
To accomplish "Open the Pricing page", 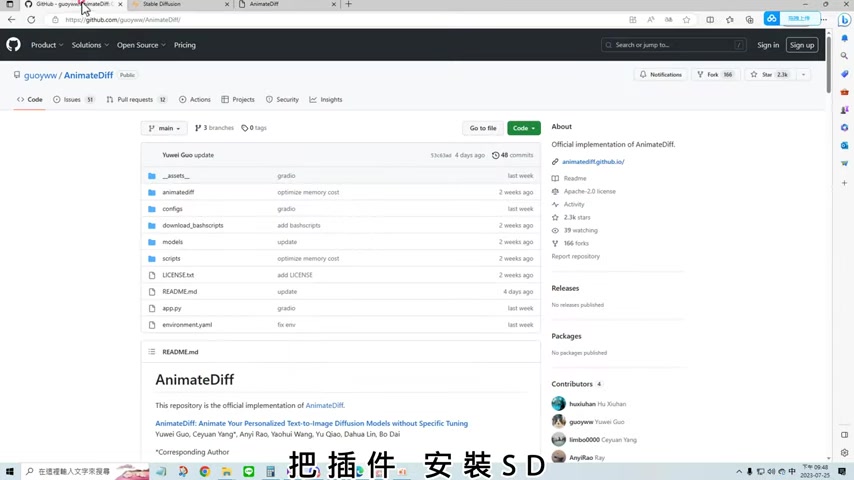I will coord(185,45).
